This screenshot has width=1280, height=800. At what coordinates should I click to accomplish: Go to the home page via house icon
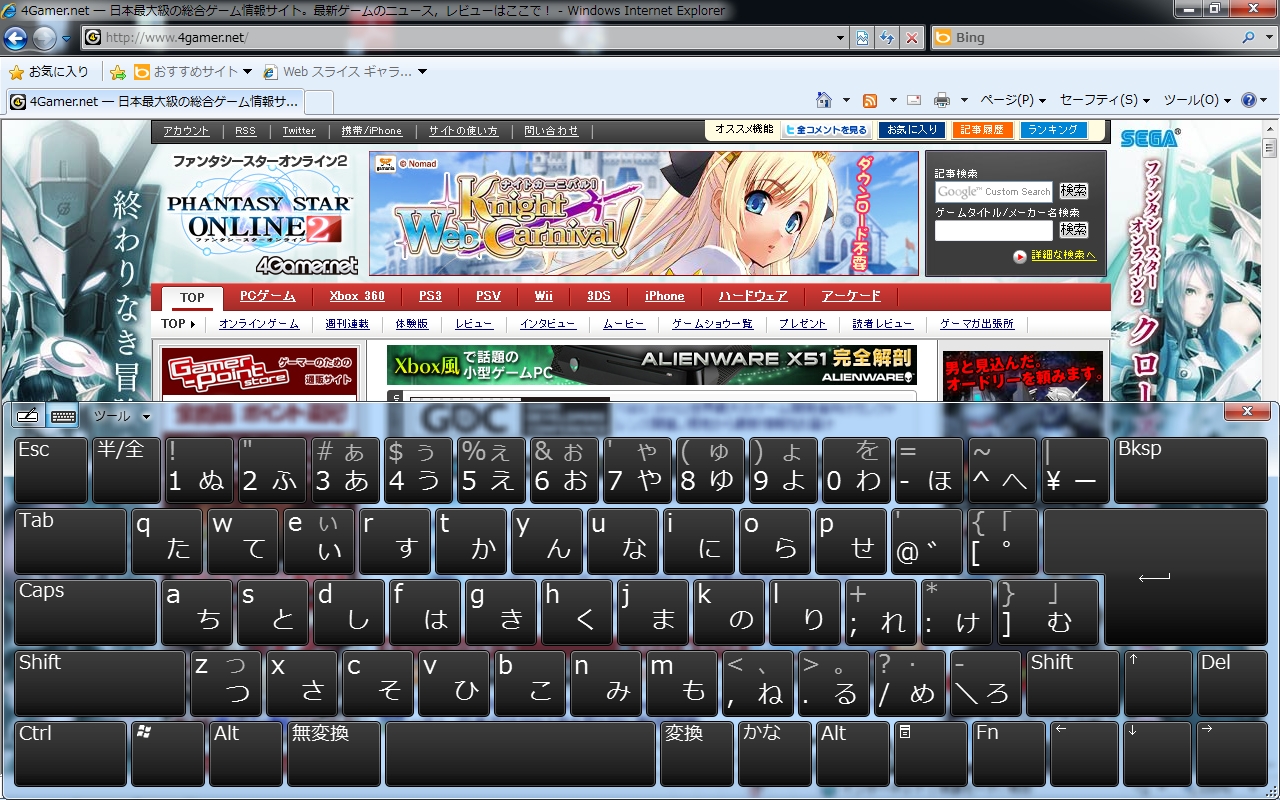point(823,100)
